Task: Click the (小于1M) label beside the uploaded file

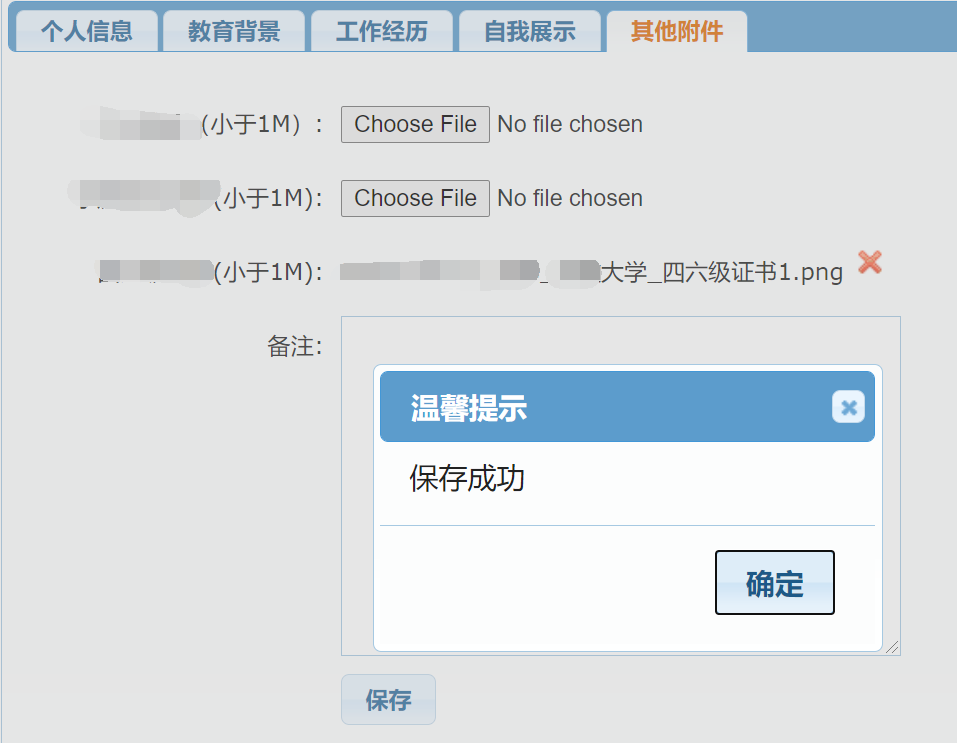Action: [268, 272]
